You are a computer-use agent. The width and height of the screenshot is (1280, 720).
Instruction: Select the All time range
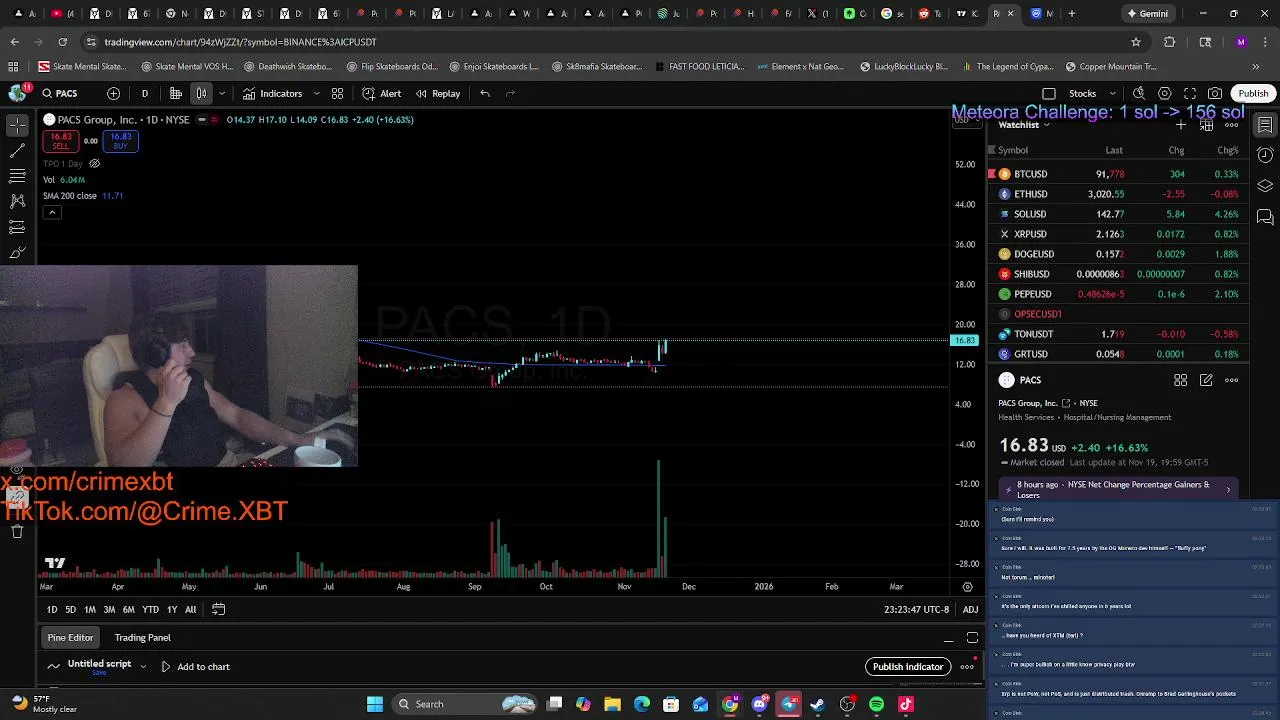click(x=190, y=609)
